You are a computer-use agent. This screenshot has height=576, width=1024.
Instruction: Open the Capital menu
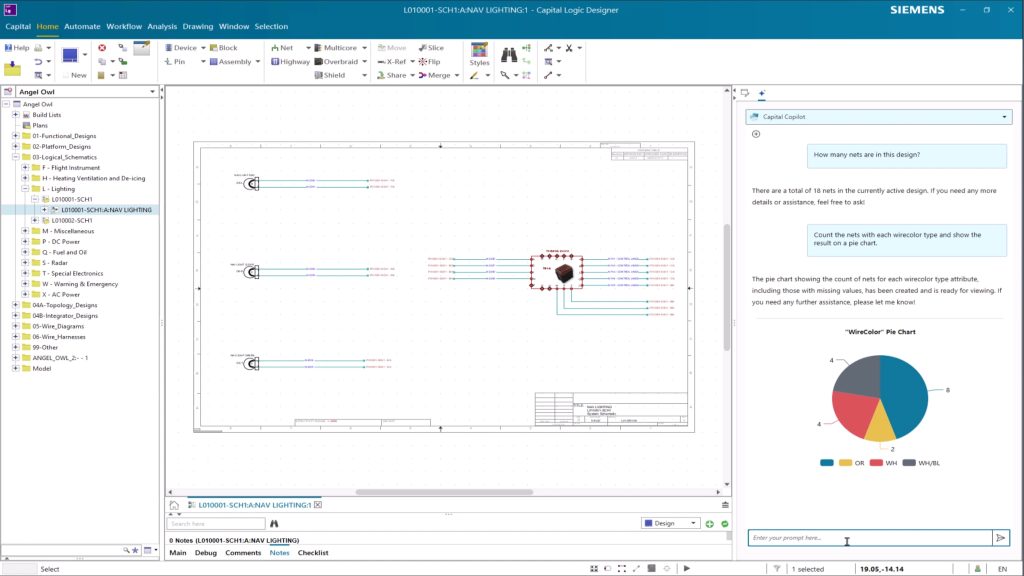tap(18, 27)
